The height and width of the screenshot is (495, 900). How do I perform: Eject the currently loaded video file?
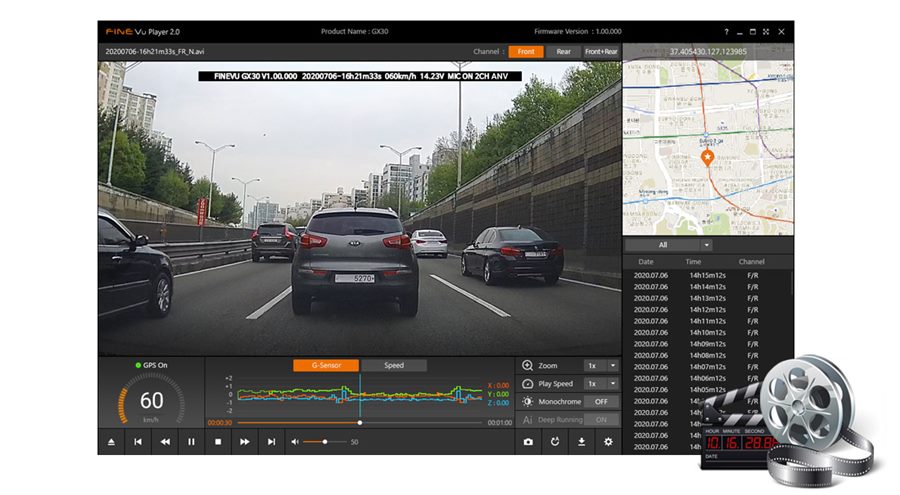111,442
